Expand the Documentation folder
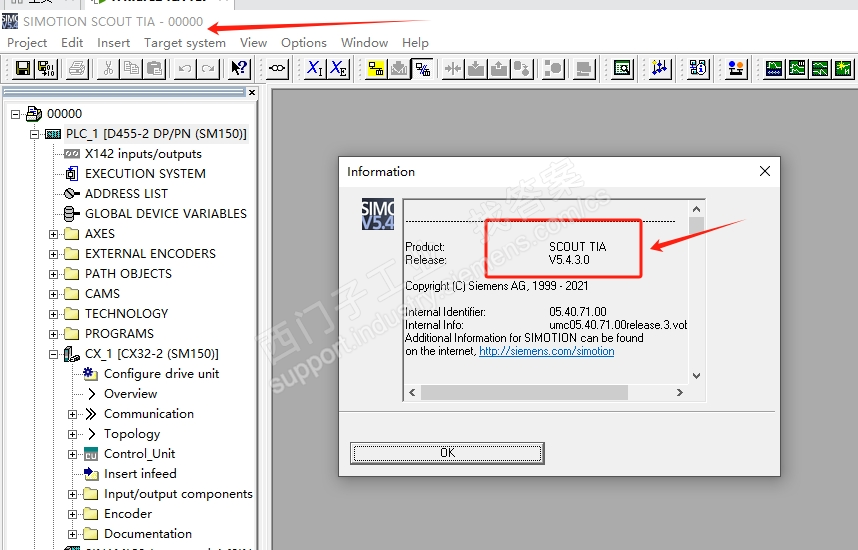 click(72, 534)
